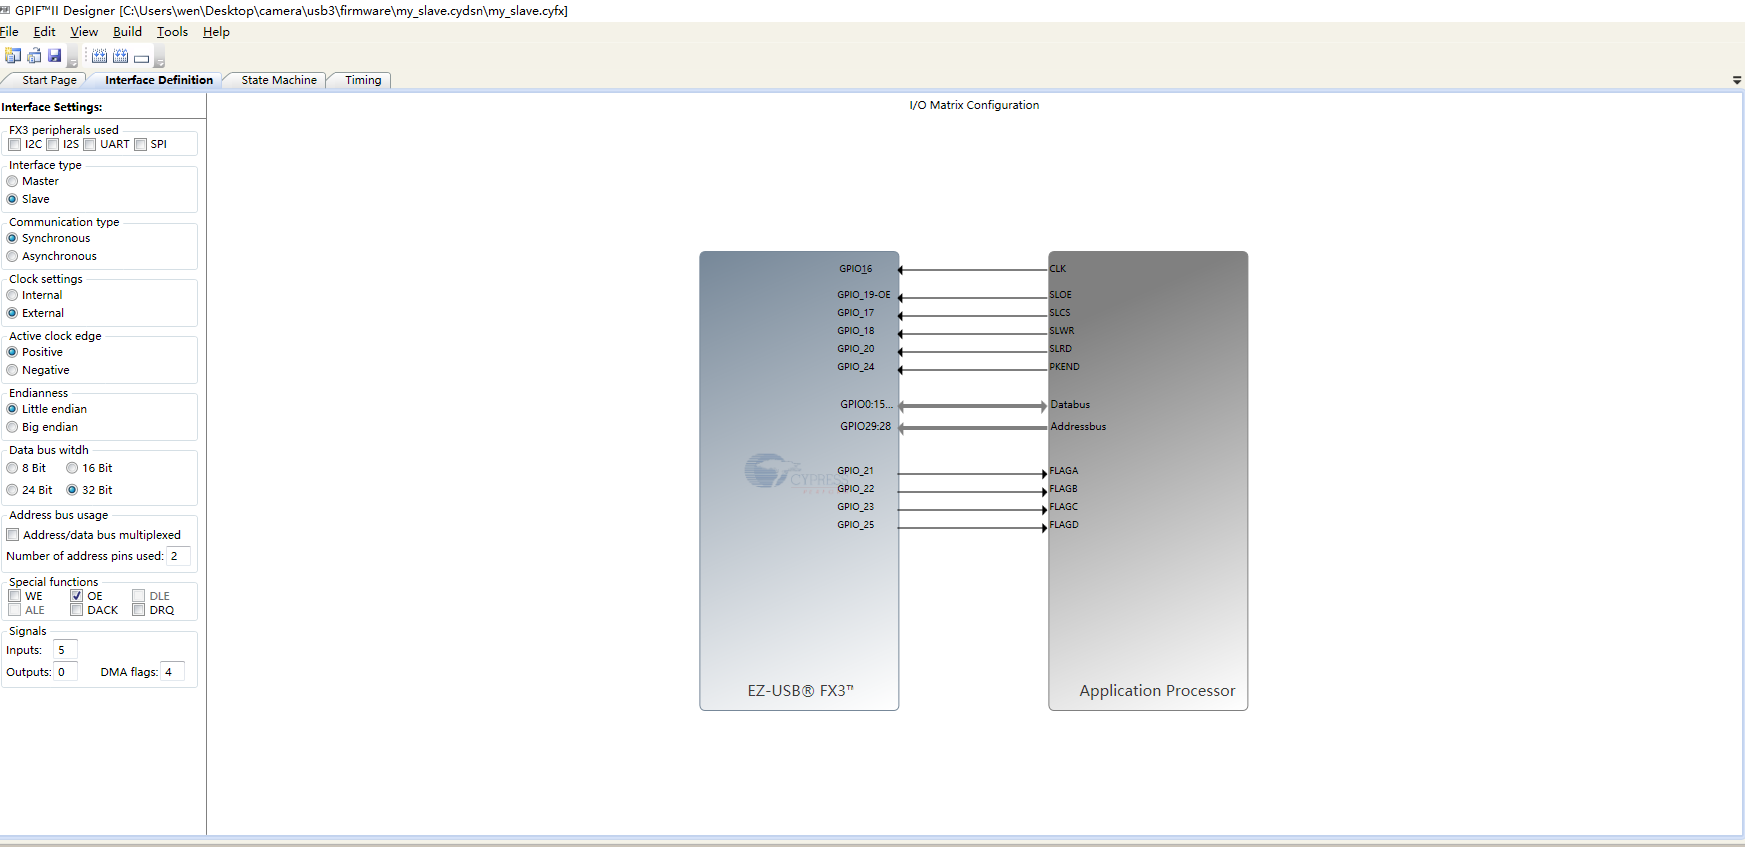1745x847 pixels.
Task: Enable the UART peripheral checkbox
Action: pyautogui.click(x=89, y=145)
